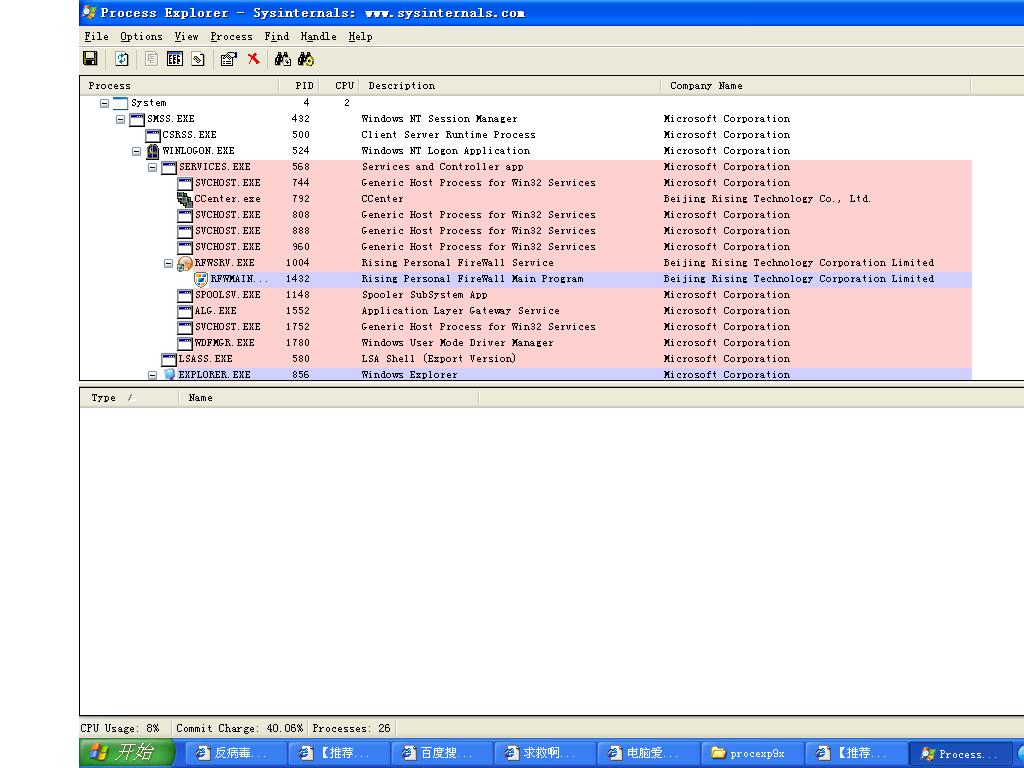Image resolution: width=1024 pixels, height=768 pixels.
Task: Click the Refresh Now toolbar icon
Action: coord(121,59)
